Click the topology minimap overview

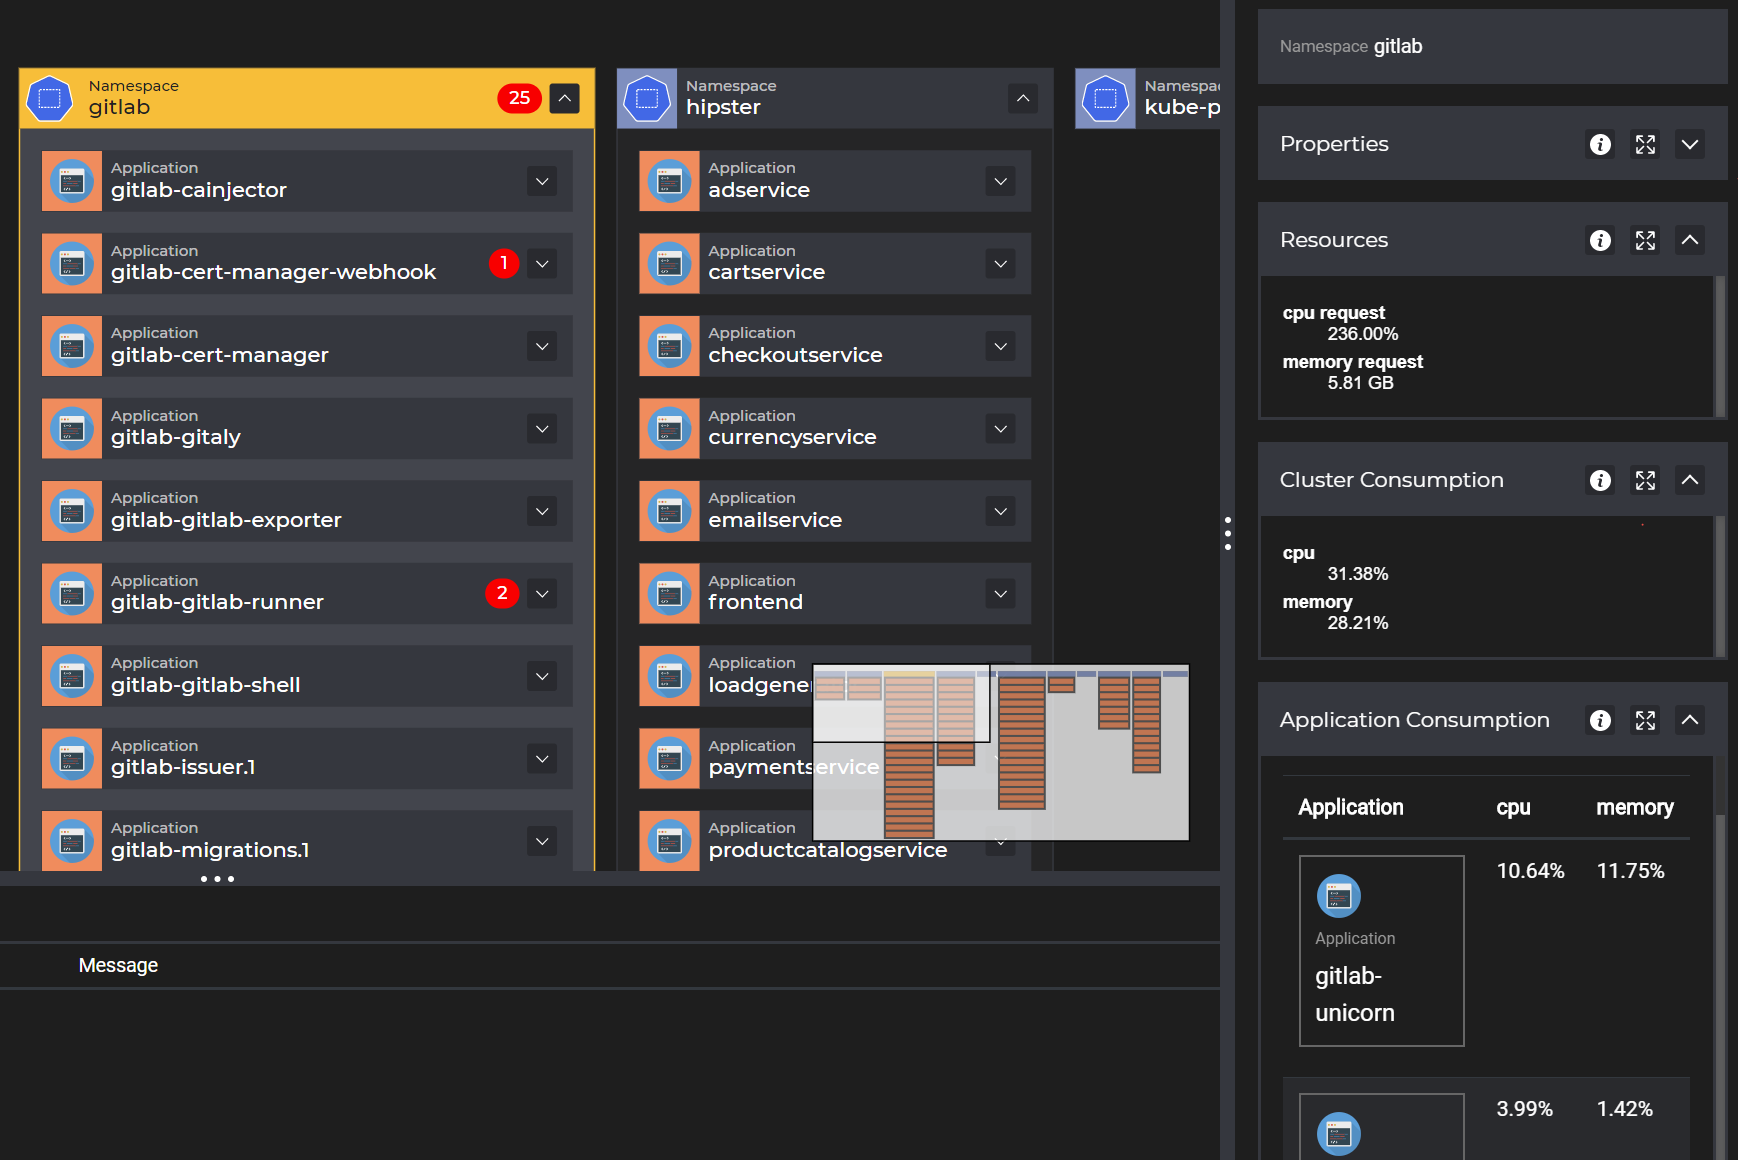point(1001,752)
